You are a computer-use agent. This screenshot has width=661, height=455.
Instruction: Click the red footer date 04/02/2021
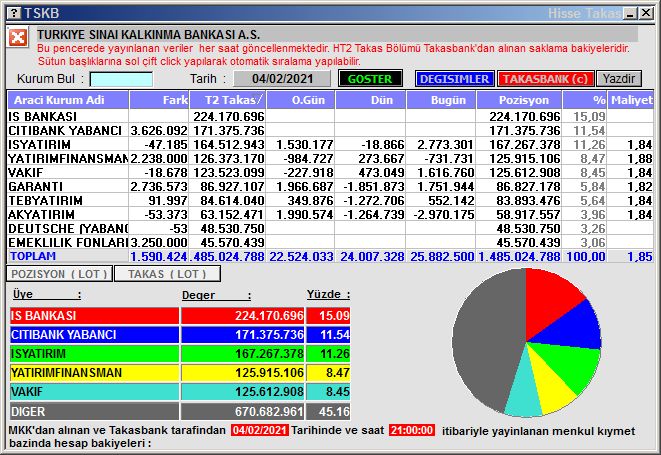pos(260,431)
